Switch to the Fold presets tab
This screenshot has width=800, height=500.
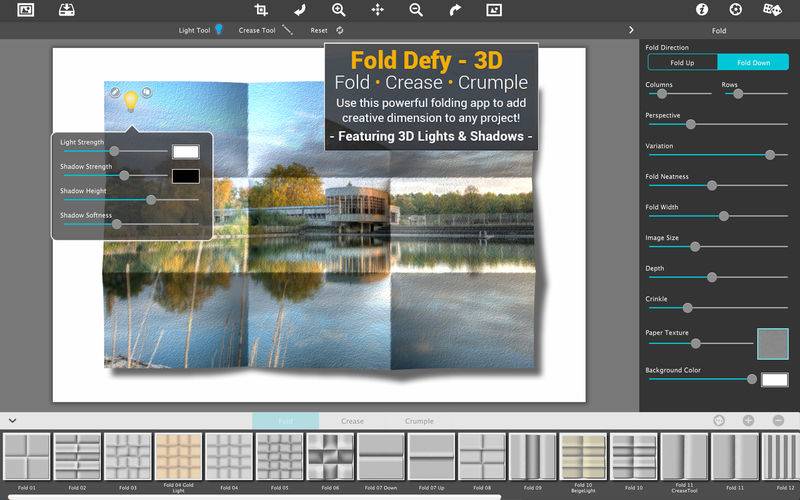pyautogui.click(x=286, y=421)
